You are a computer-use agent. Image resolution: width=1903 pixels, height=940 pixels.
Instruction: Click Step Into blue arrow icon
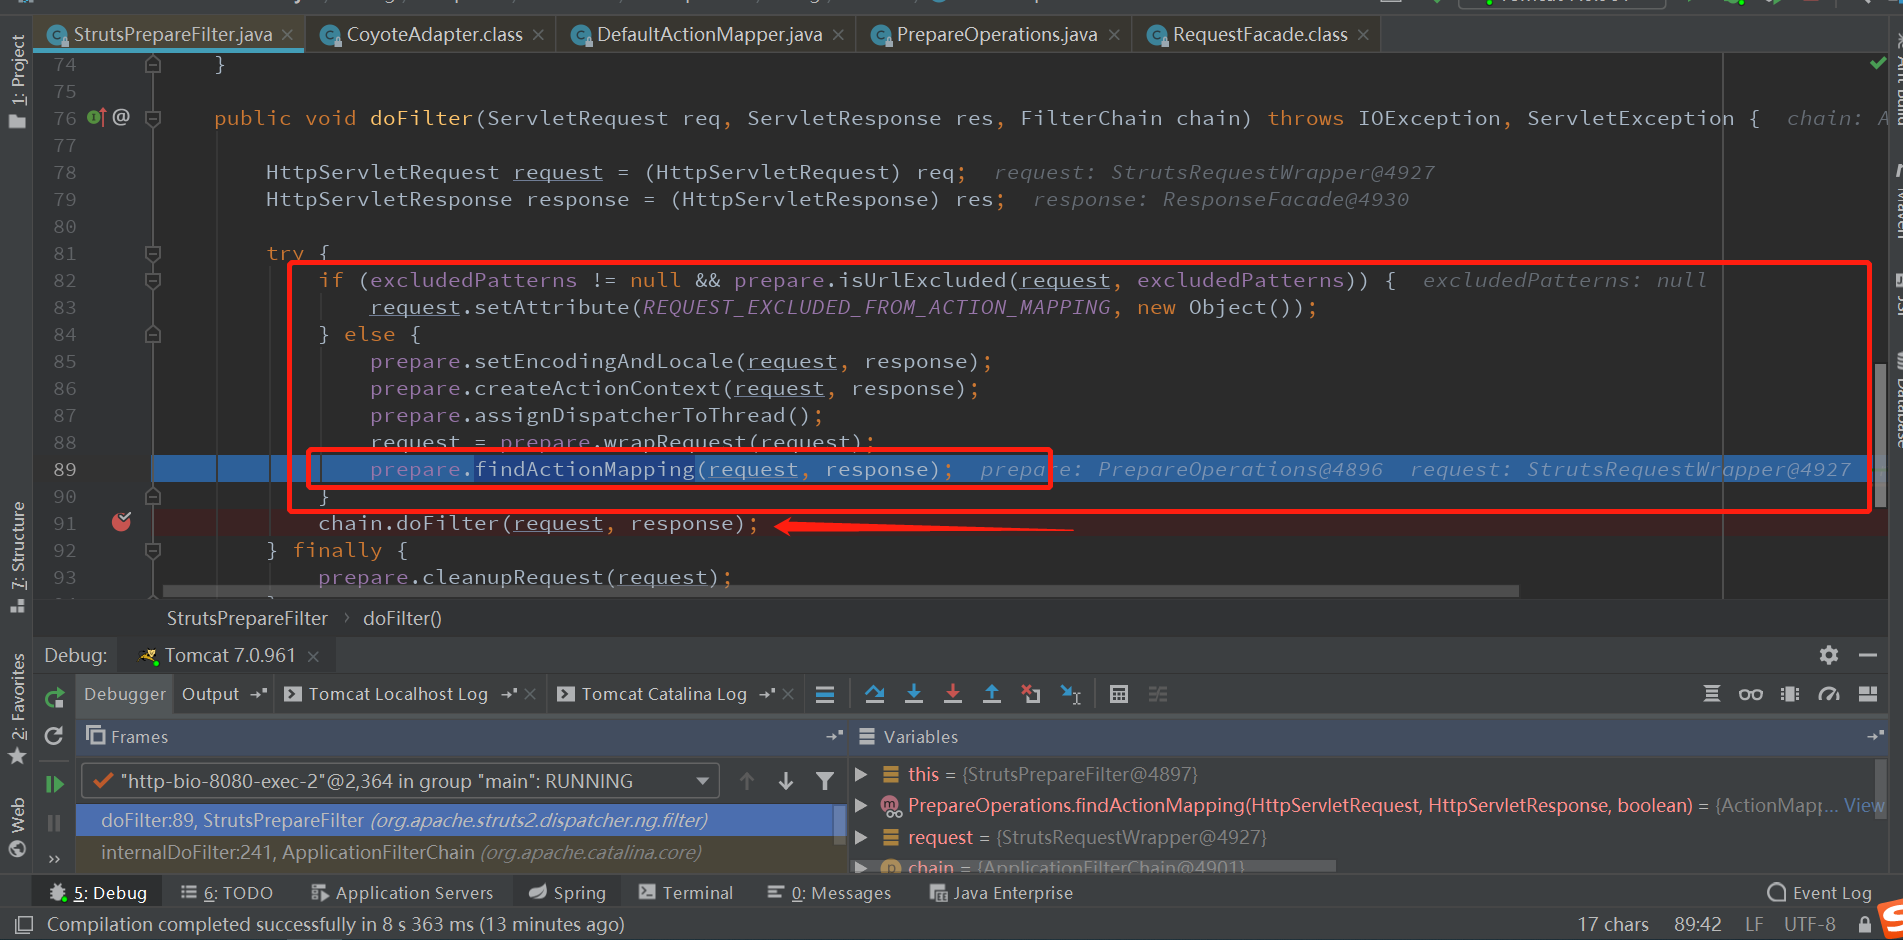click(913, 694)
